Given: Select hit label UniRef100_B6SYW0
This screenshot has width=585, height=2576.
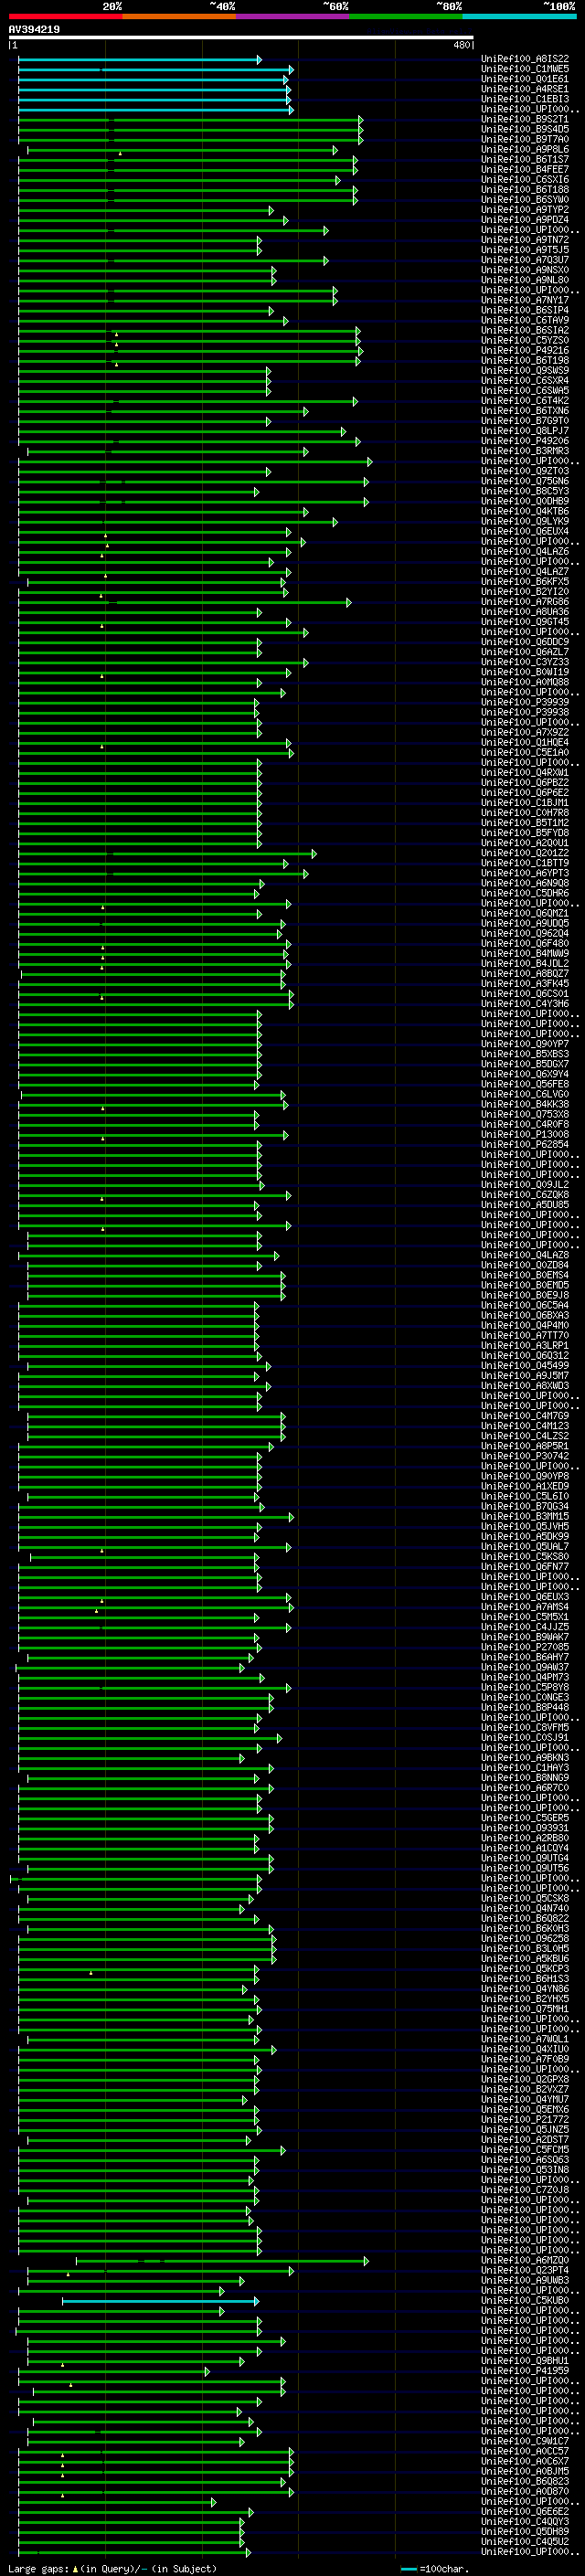Looking at the screenshot, I should click(525, 199).
